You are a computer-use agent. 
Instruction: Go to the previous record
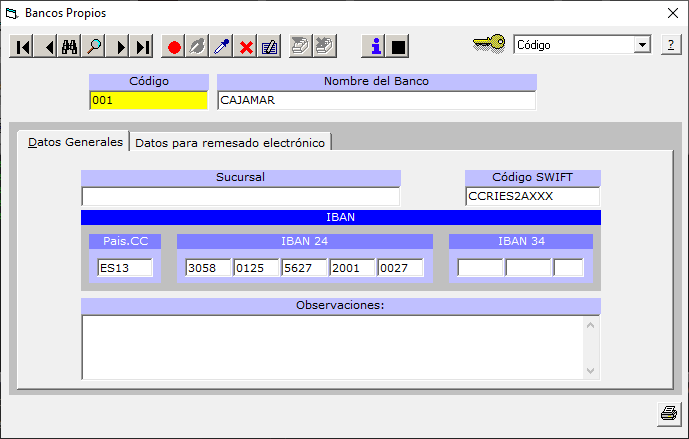point(46,47)
